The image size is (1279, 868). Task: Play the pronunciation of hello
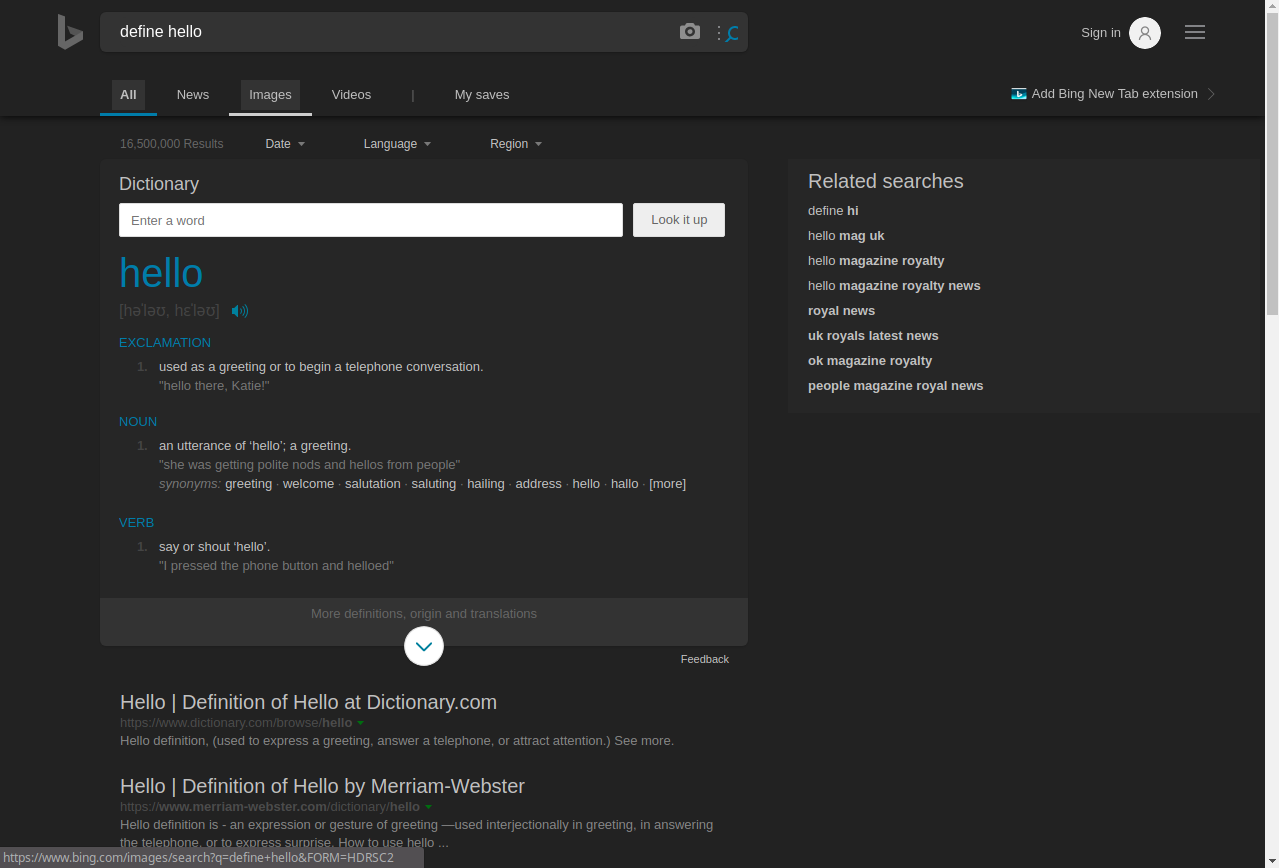pyautogui.click(x=239, y=311)
